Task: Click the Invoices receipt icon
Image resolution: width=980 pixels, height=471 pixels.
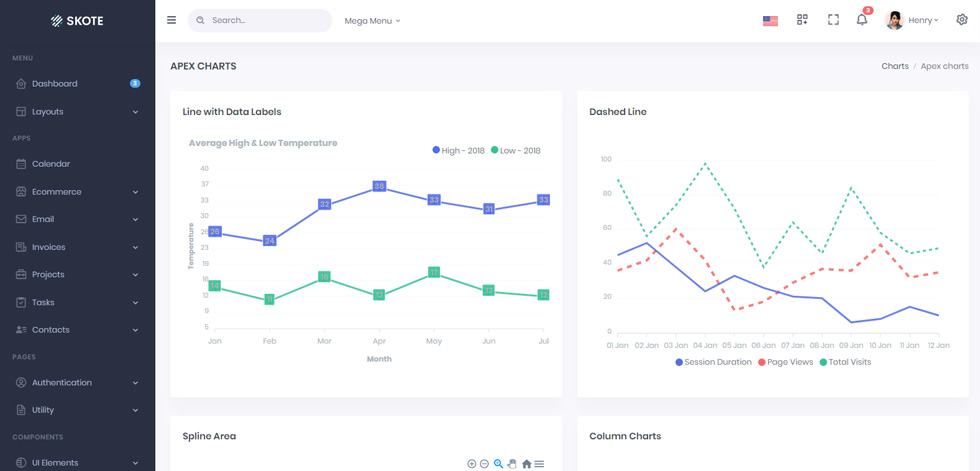Action: (21, 247)
